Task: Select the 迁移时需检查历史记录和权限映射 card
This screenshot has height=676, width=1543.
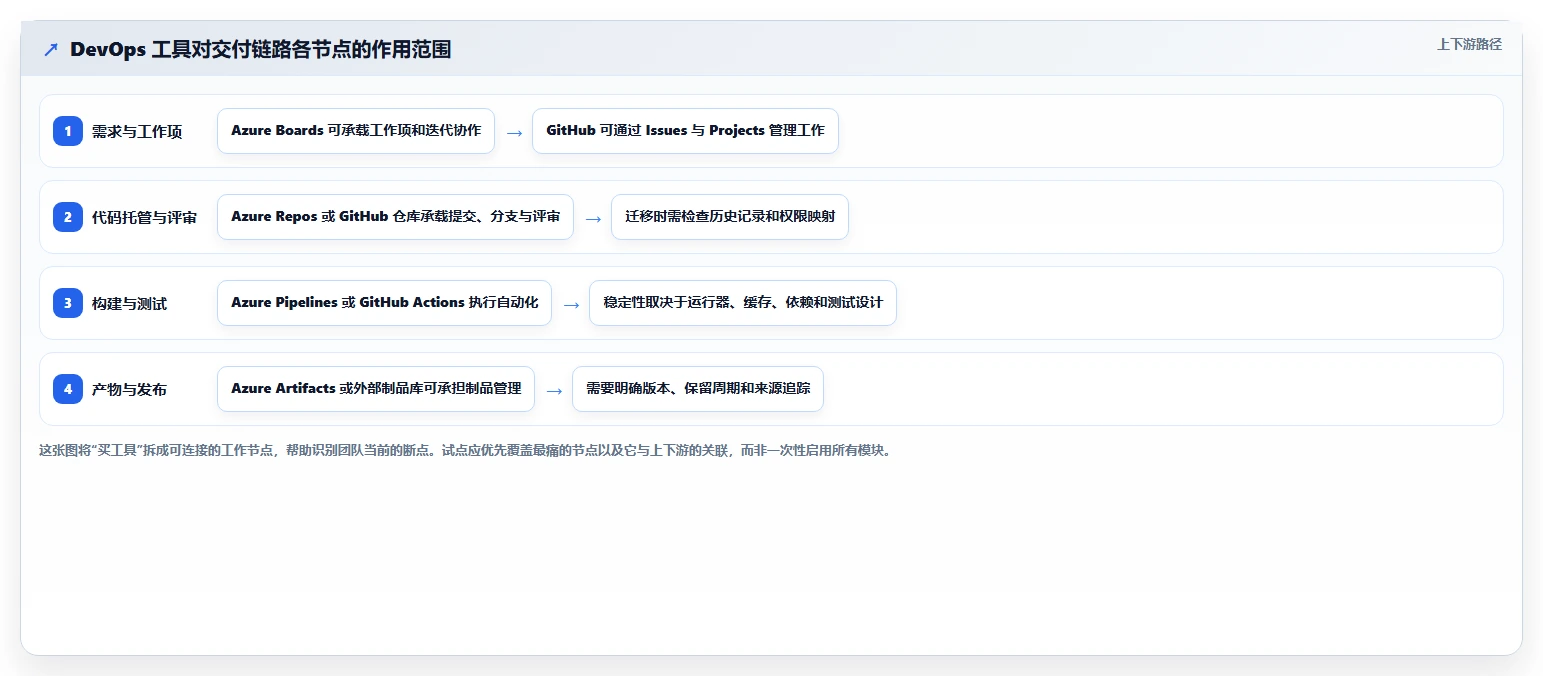Action: coord(730,217)
